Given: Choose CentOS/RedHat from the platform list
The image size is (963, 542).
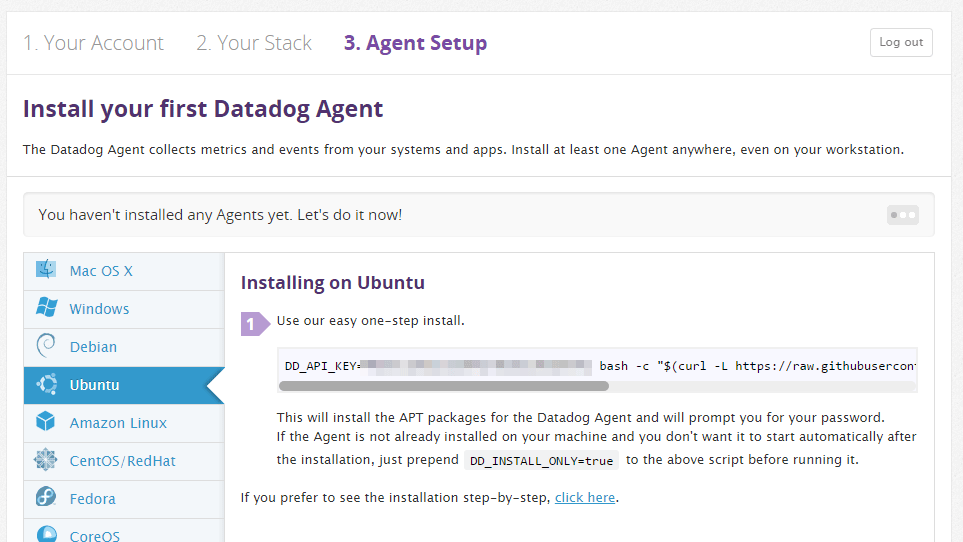Looking at the screenshot, I should [124, 462].
